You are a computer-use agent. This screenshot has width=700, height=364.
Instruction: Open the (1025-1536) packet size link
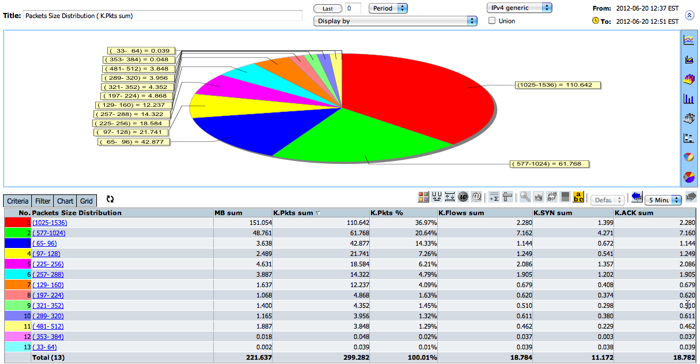click(50, 222)
